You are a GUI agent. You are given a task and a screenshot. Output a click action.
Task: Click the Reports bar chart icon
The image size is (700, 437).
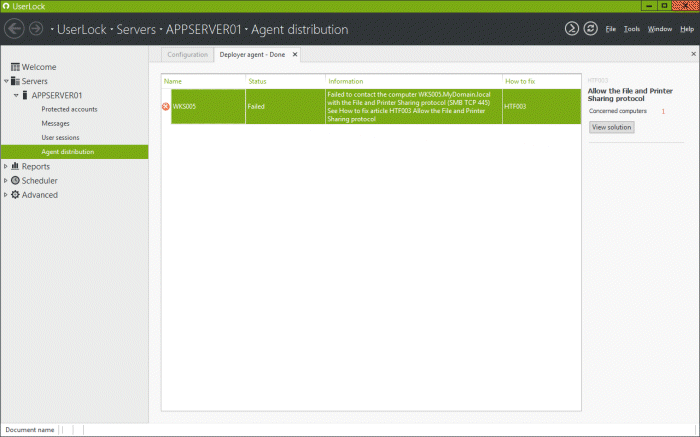pyautogui.click(x=15, y=166)
